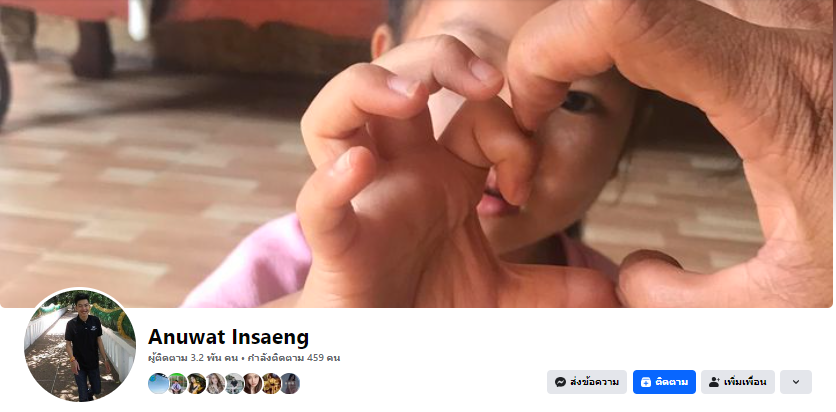Click the follow icon inside ติดตาม button
The height and width of the screenshot is (412, 836).
tap(646, 382)
